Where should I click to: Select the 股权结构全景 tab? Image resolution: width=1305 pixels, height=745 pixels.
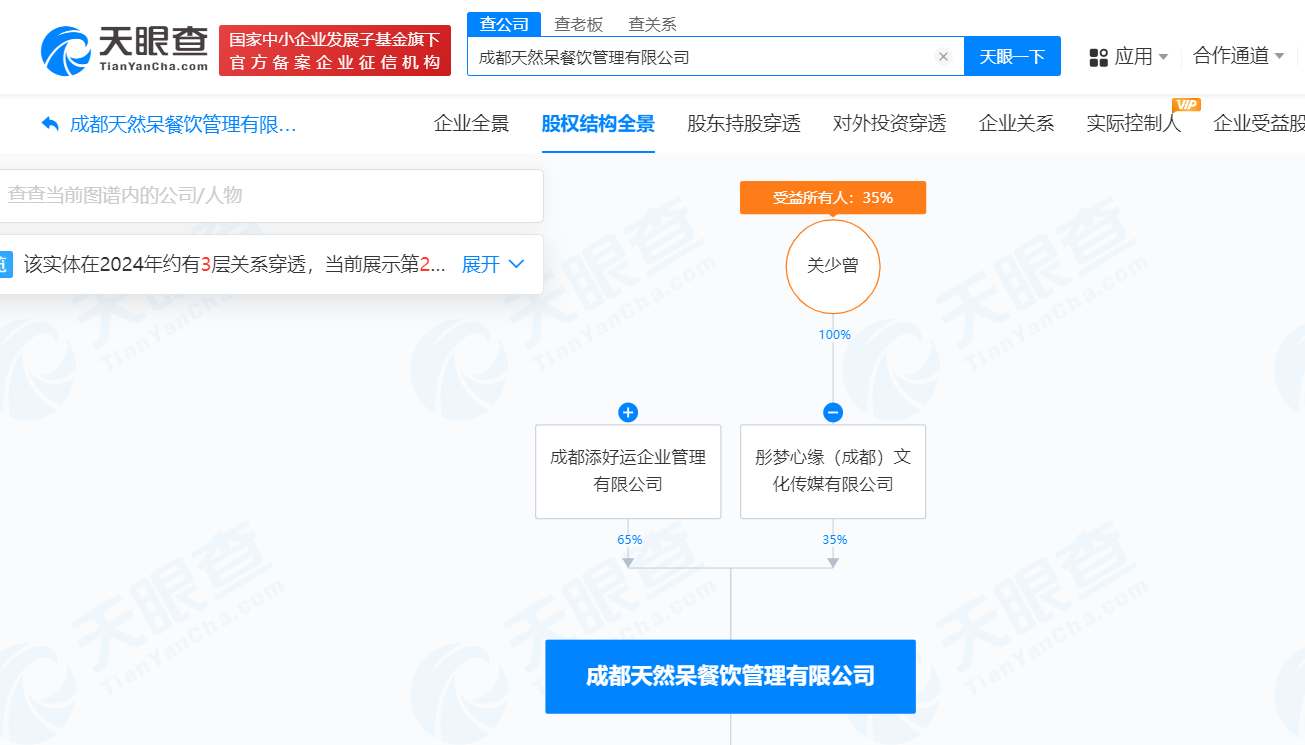click(598, 124)
